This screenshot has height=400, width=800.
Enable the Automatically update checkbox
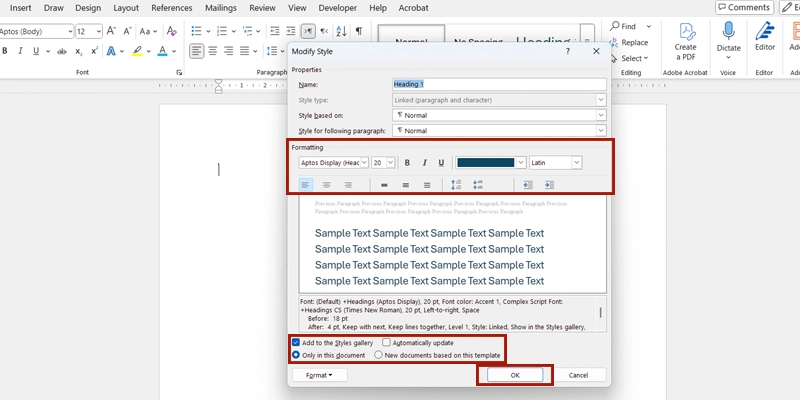(387, 342)
